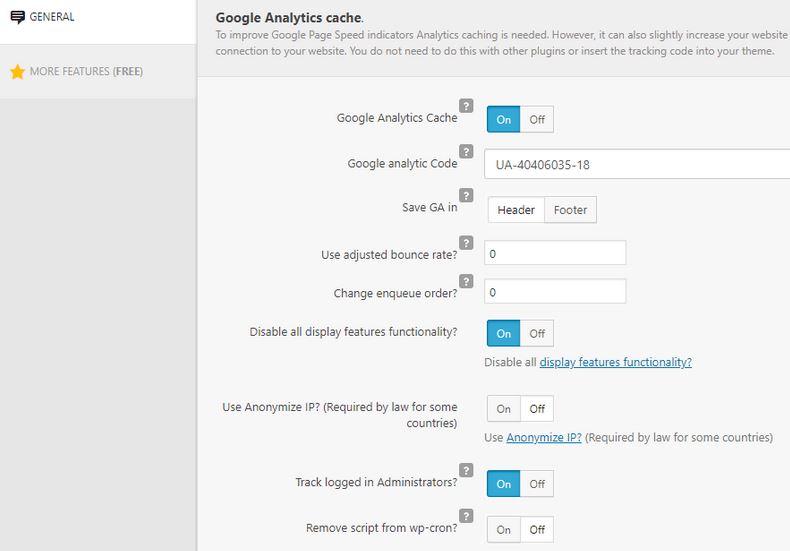Turn Google Analytics Cache On
The width and height of the screenshot is (790, 551).
[503, 119]
